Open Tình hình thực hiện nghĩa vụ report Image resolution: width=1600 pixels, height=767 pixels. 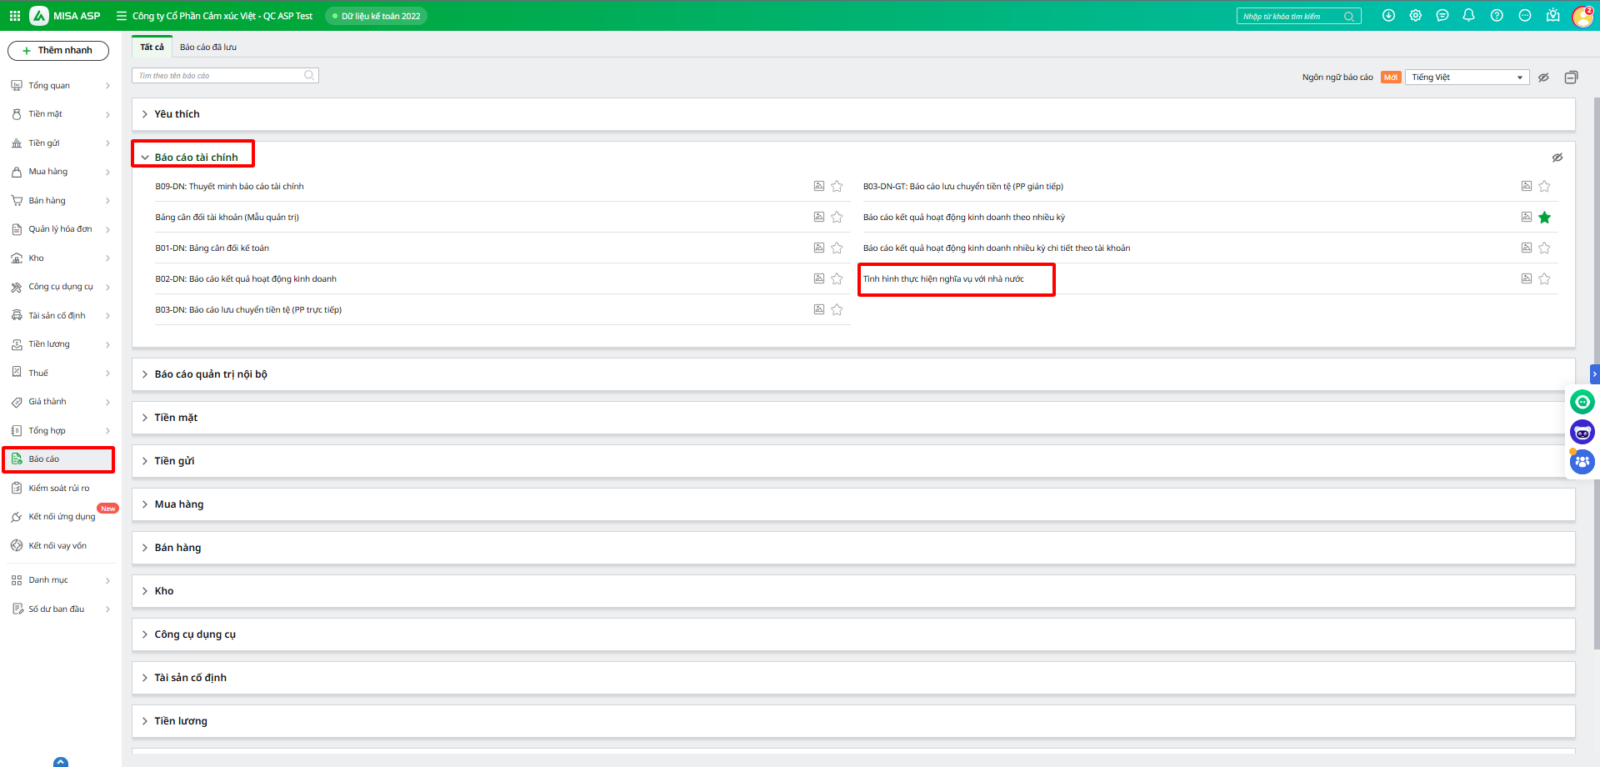[943, 279]
